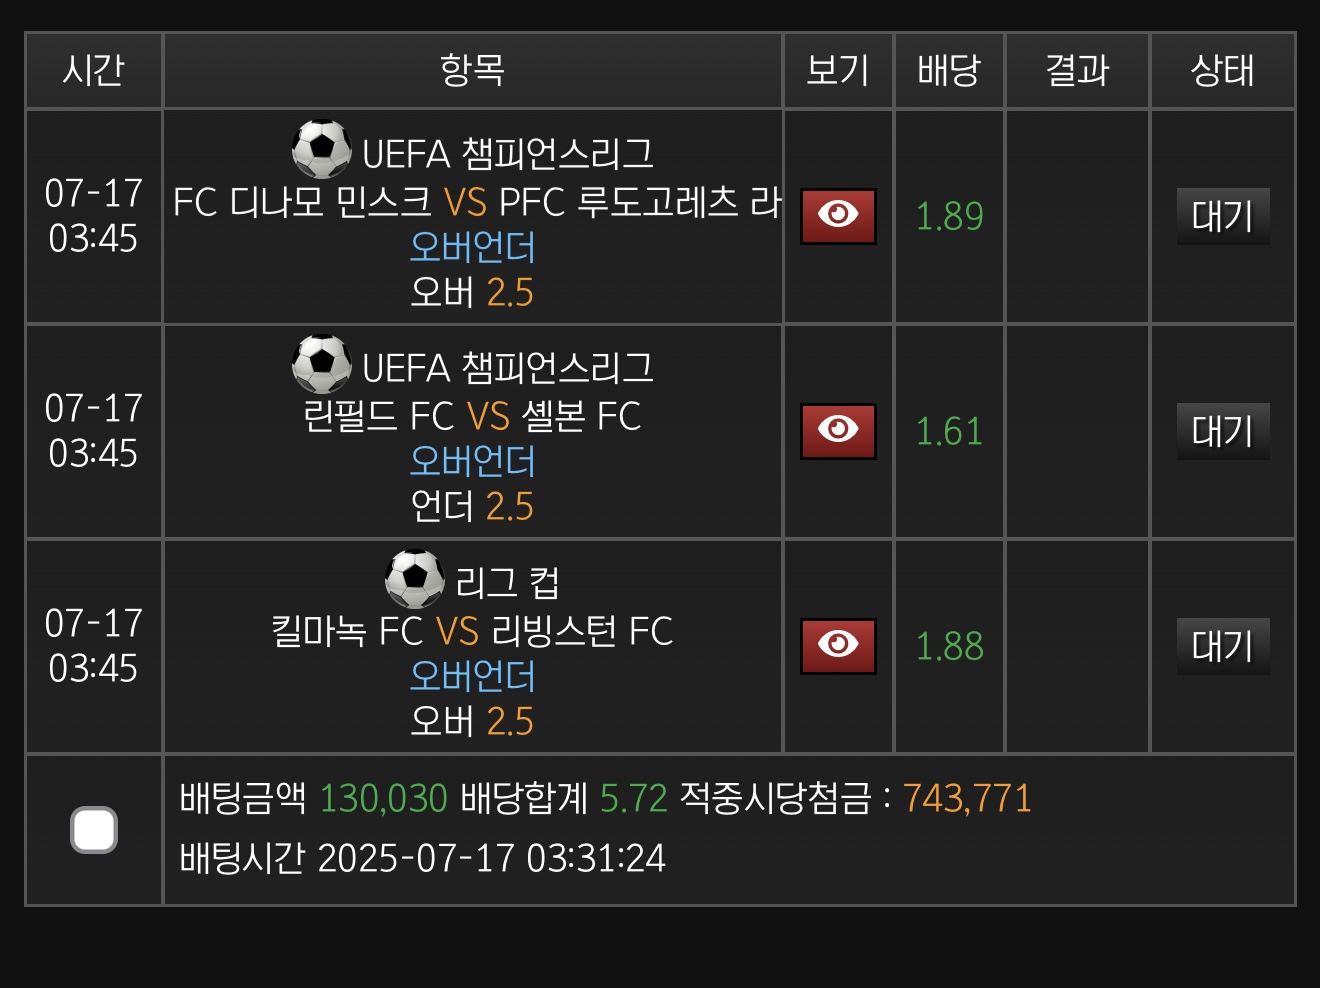Click the 시간 column header
Viewport: 1320px width, 988px height.
93,70
